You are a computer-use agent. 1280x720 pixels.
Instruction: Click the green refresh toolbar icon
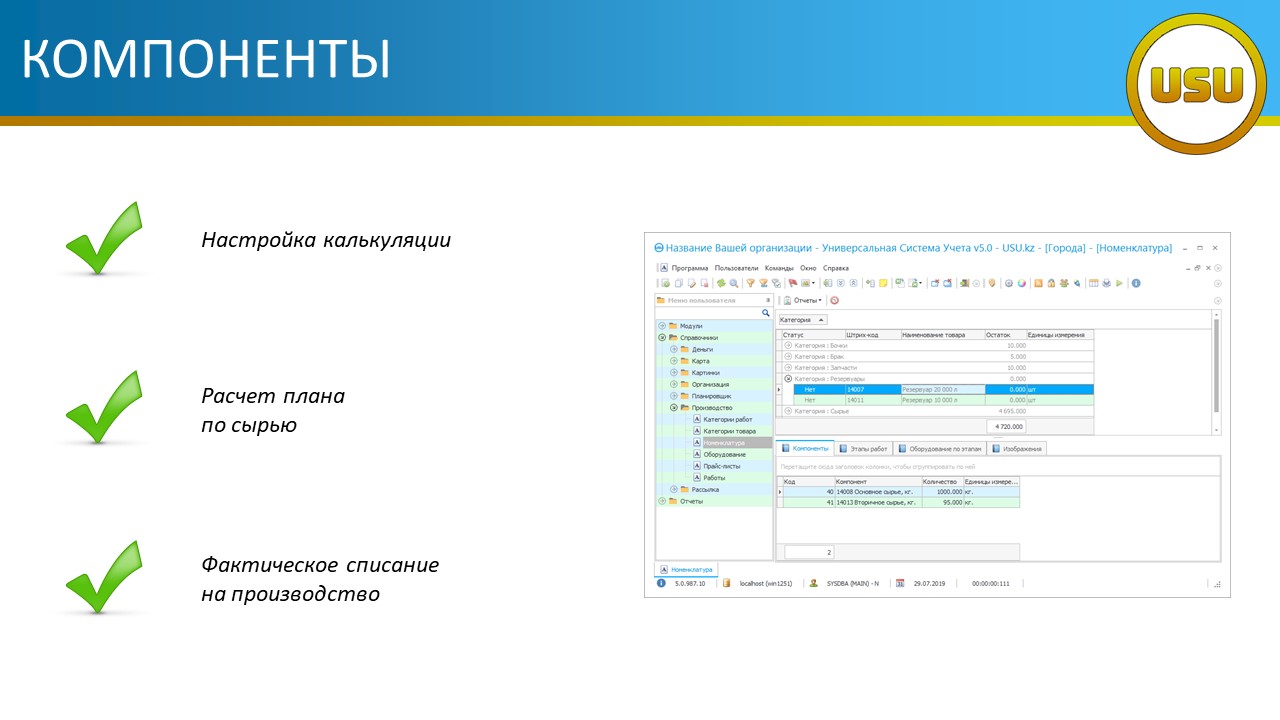point(721,283)
